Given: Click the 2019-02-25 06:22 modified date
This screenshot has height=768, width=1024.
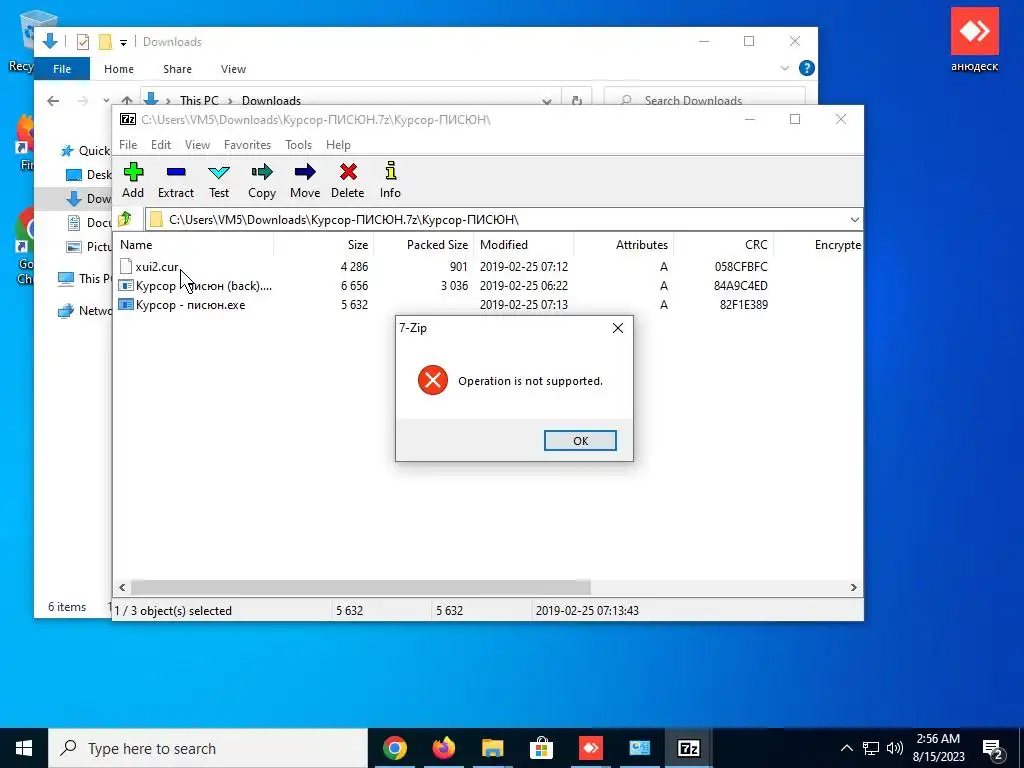Looking at the screenshot, I should click(x=524, y=285).
